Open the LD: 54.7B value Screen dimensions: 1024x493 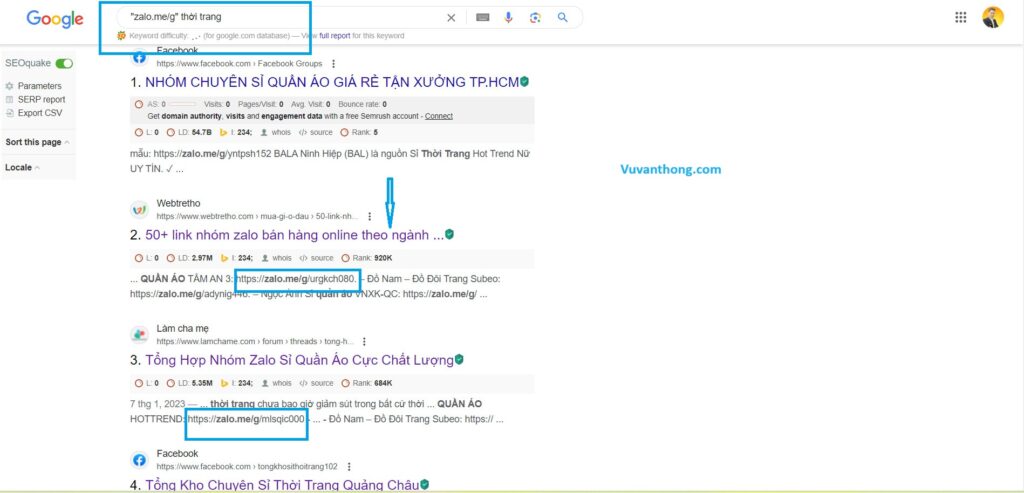click(189, 133)
